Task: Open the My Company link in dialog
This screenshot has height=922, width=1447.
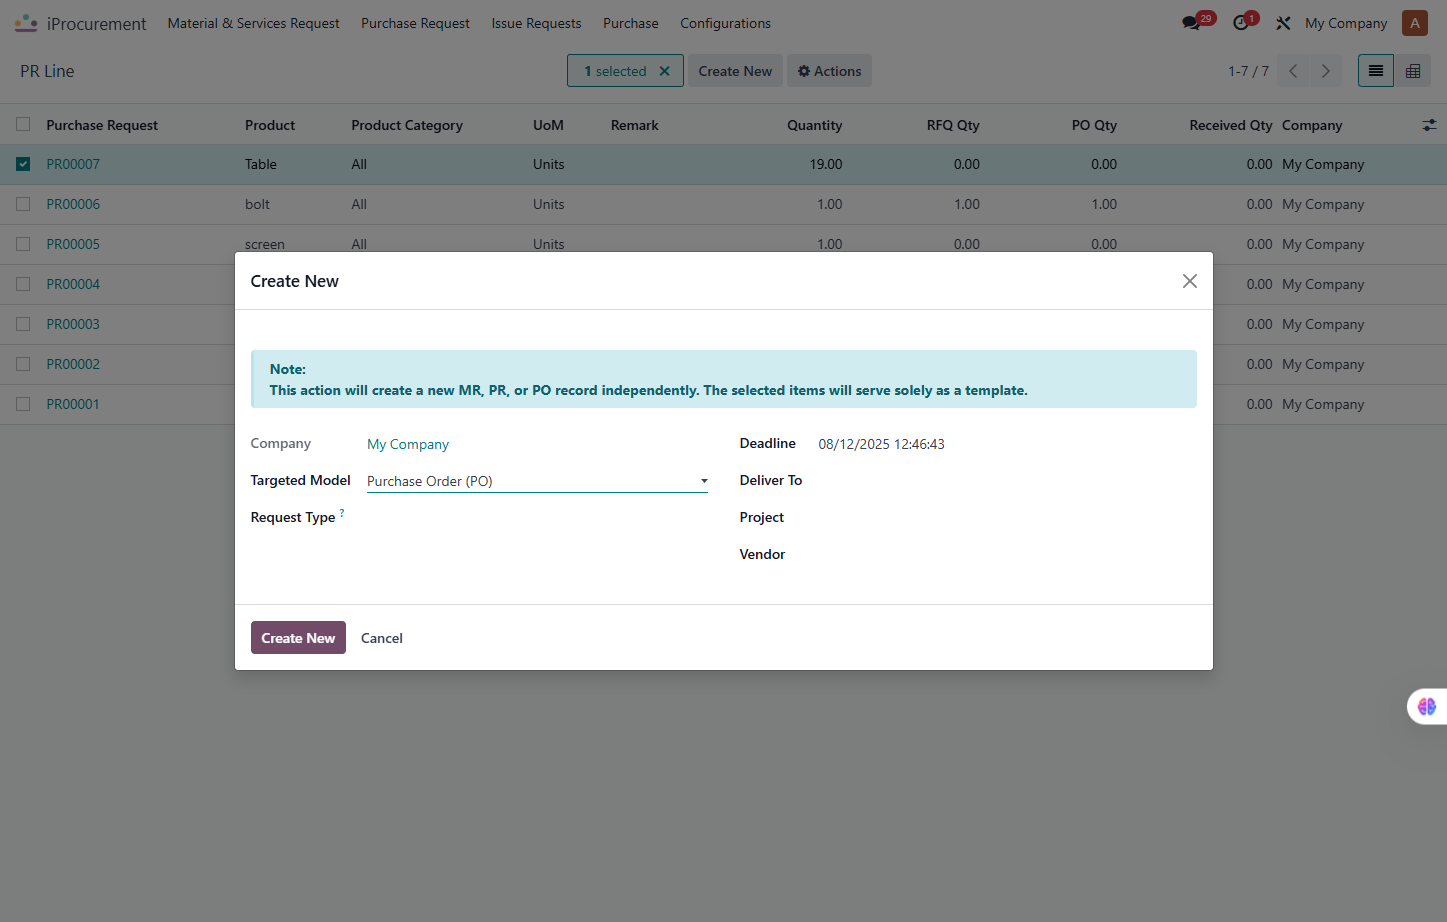Action: [x=408, y=444]
